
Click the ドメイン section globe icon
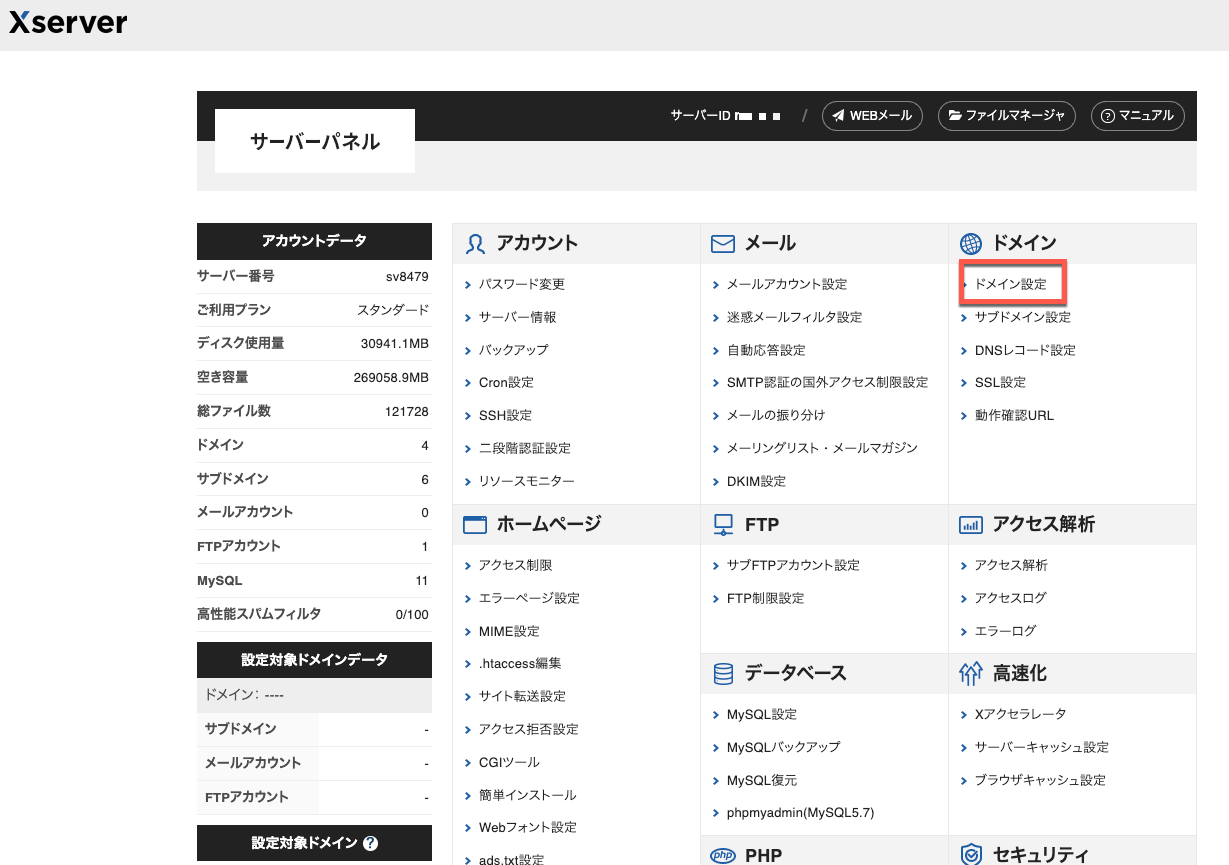click(x=970, y=243)
